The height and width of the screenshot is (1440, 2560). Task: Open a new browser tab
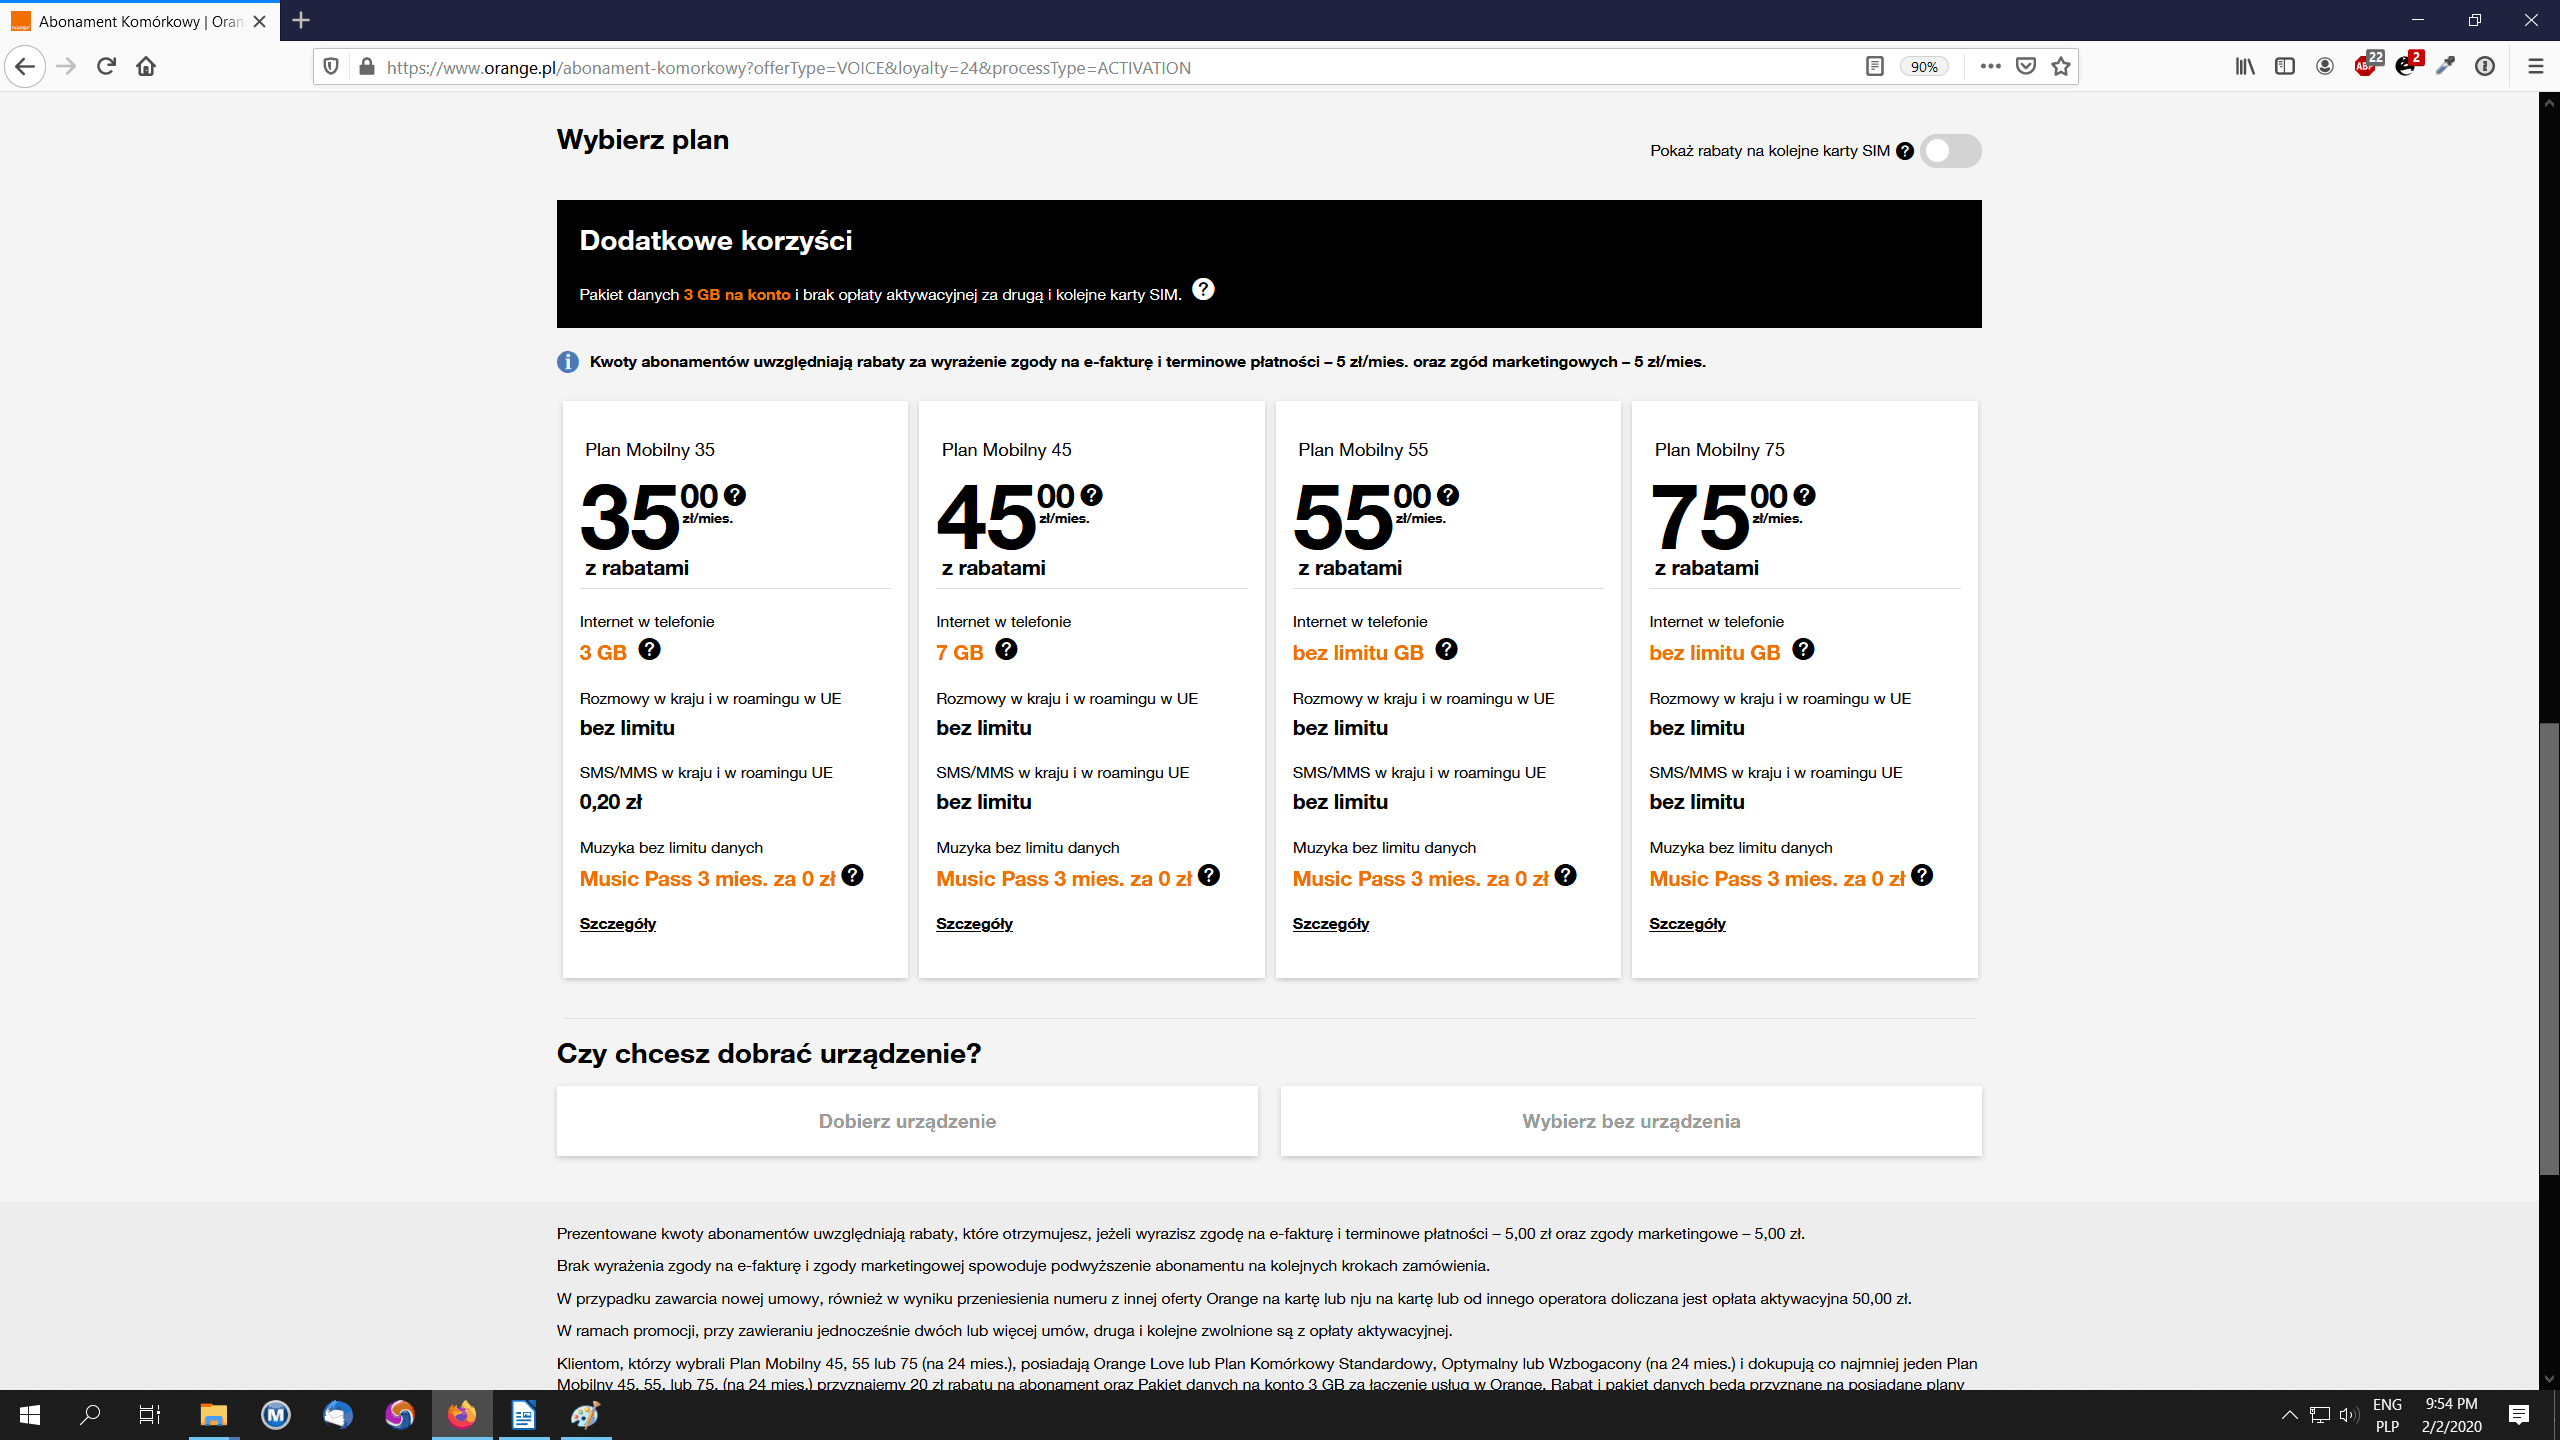point(301,20)
